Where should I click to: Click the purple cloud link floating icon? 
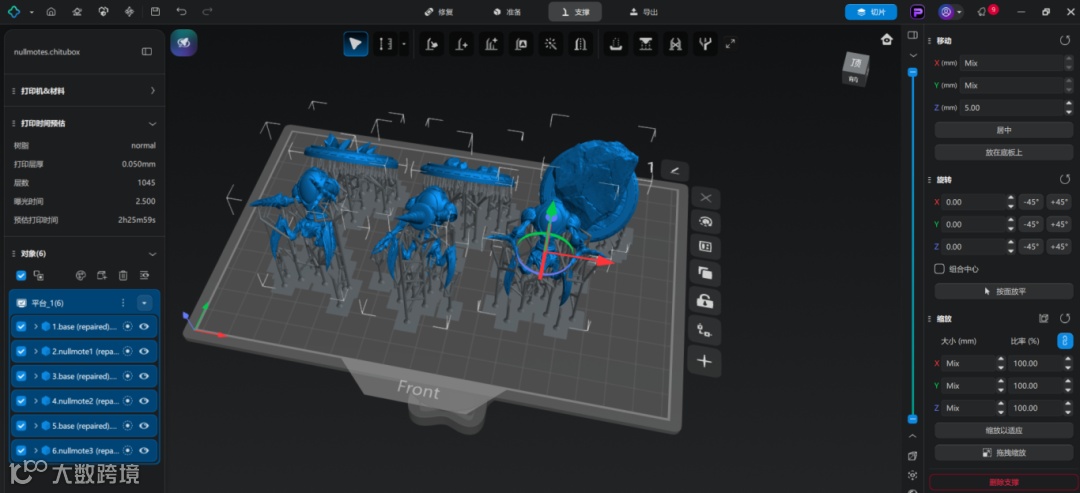184,43
